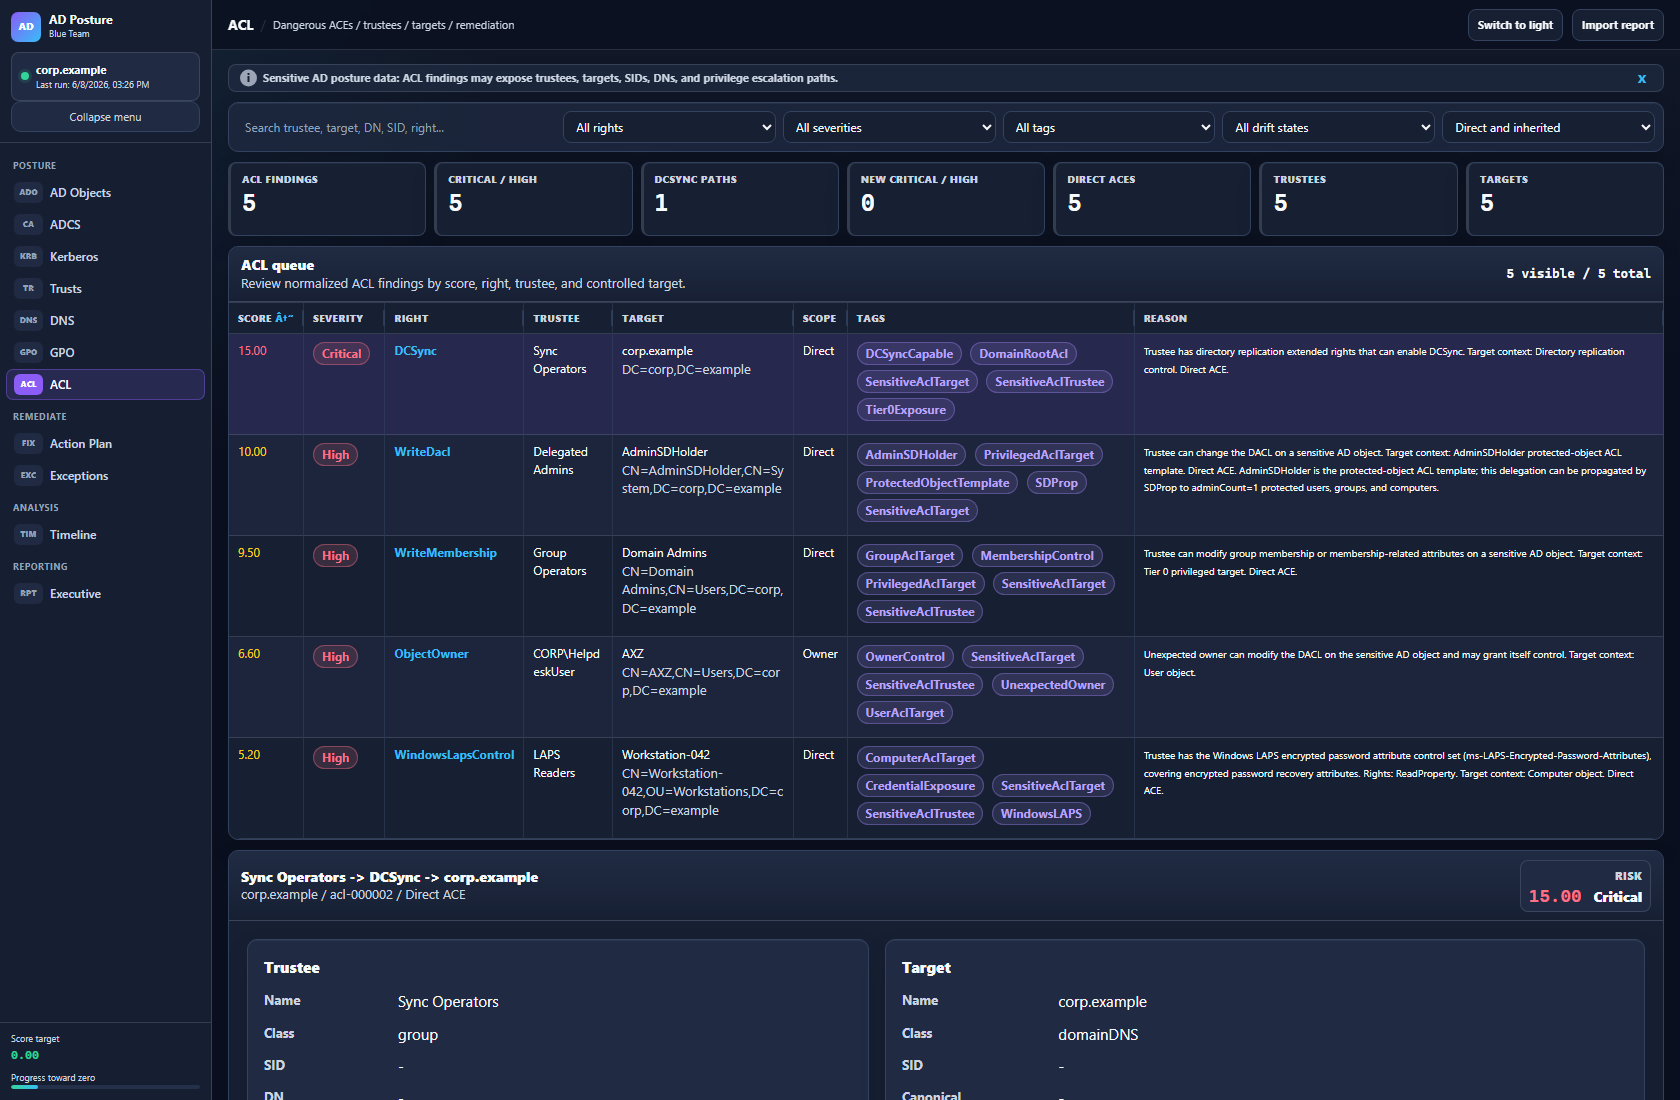Image resolution: width=1680 pixels, height=1100 pixels.
Task: Click the SDProp tag
Action: tap(1056, 483)
